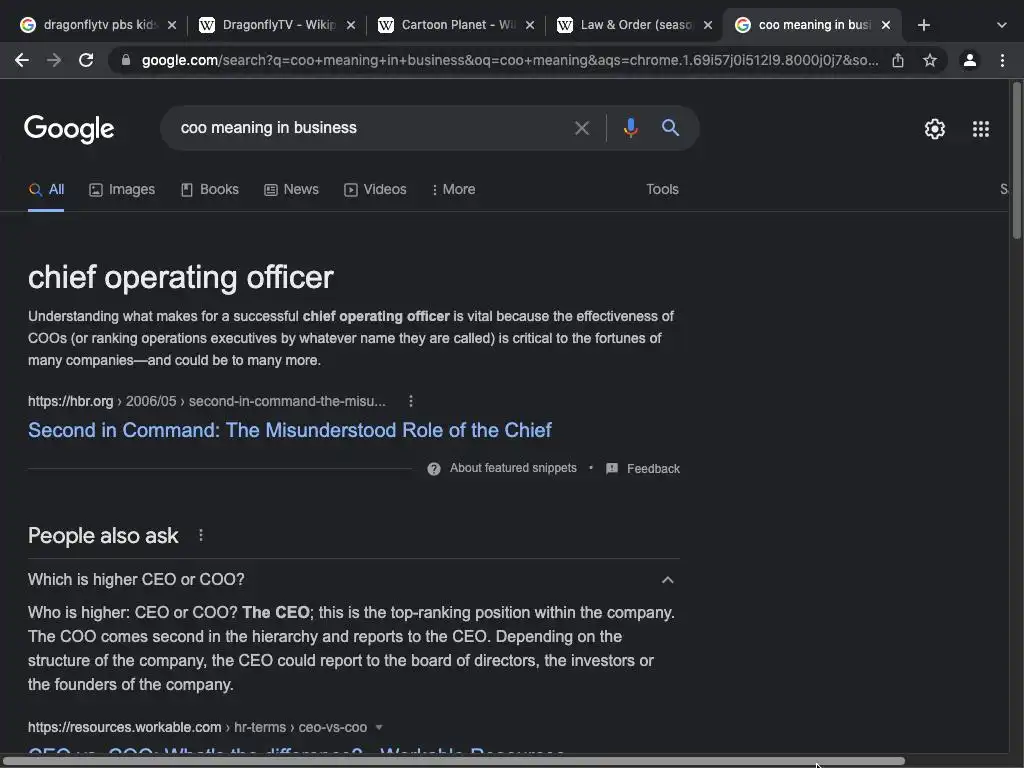Viewport: 1024px width, 768px height.
Task: Switch to the Law & Order tab
Action: click(635, 25)
